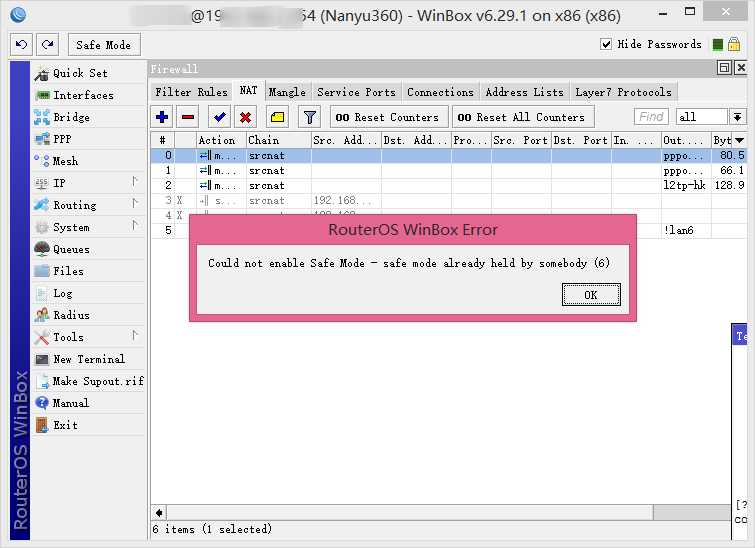Click the WinBox moon logo icon
Screen dimensions: 755x548
pyautogui.click(x=18, y=15)
